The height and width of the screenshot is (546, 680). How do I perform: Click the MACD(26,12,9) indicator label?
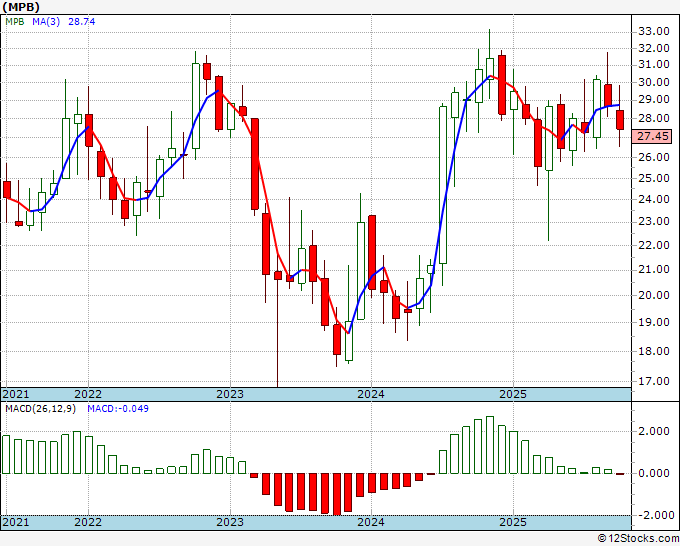[x=40, y=409]
